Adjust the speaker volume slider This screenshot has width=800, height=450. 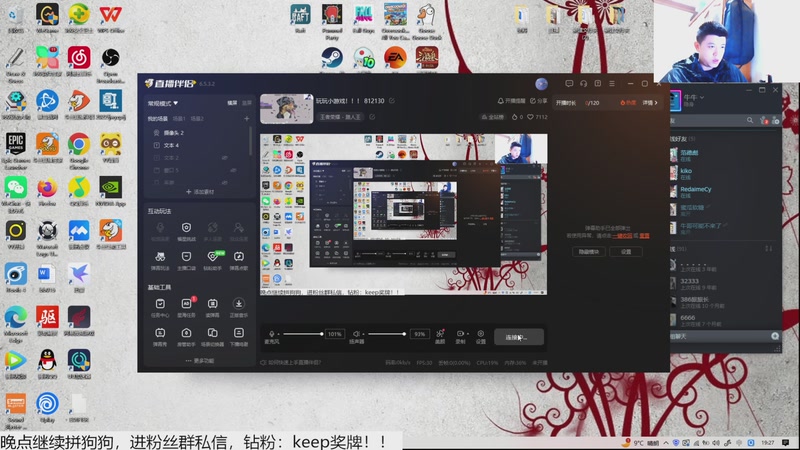tap(387, 334)
